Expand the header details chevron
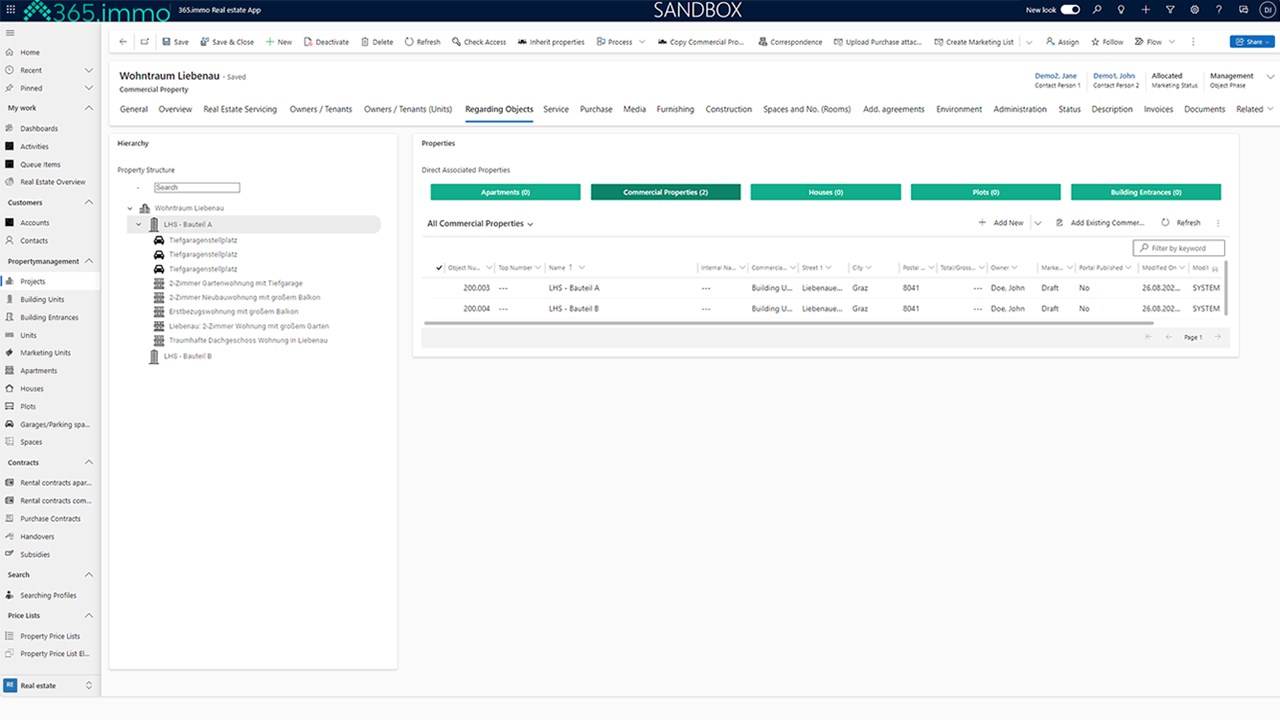This screenshot has width=1280, height=720. (x=1271, y=76)
